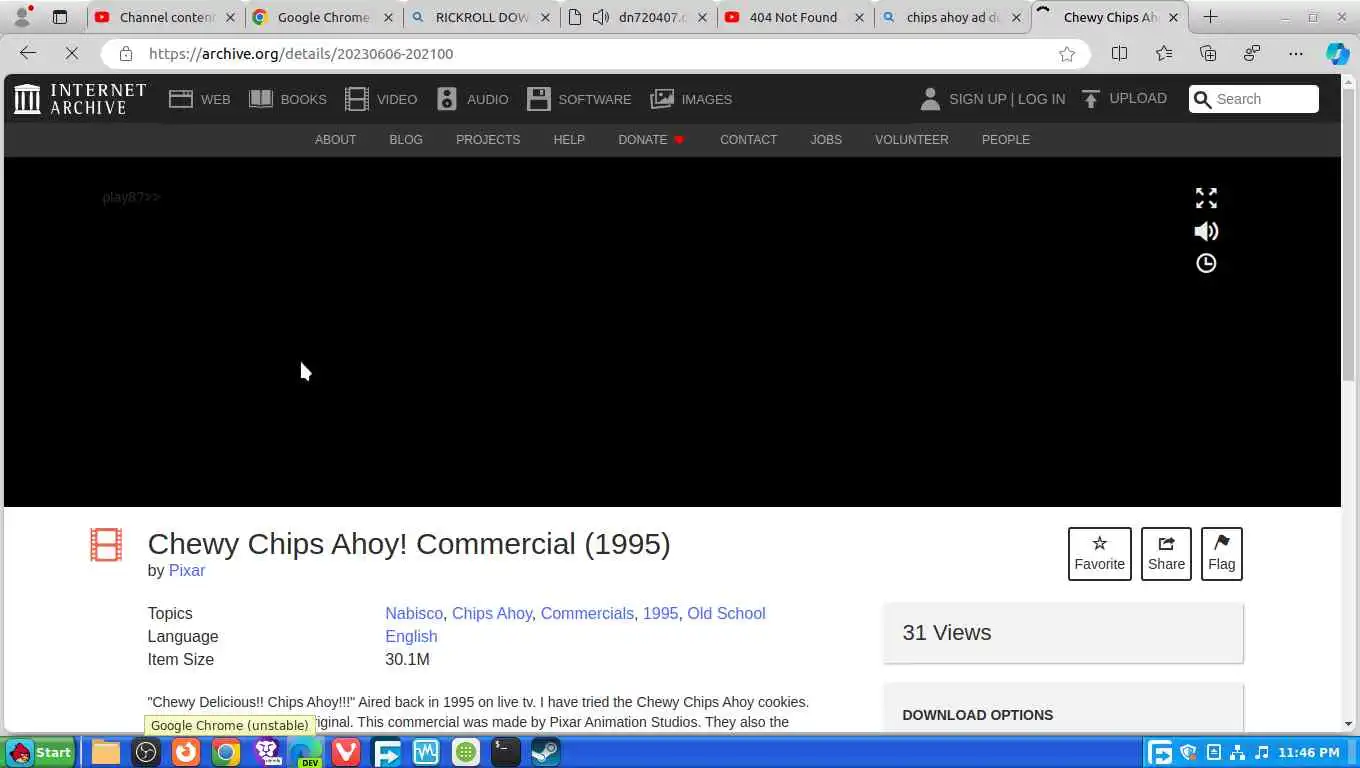This screenshot has height=768, width=1360.
Task: Open browser Settings and more menu
Action: click(1296, 54)
